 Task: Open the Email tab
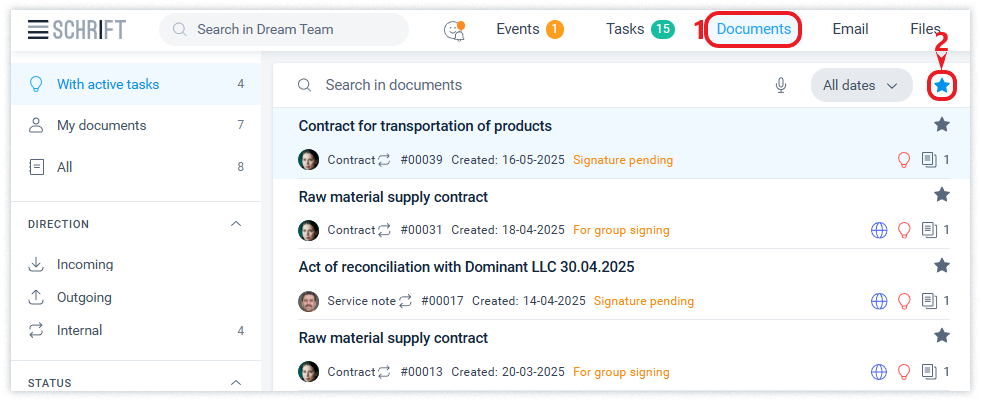pos(849,29)
